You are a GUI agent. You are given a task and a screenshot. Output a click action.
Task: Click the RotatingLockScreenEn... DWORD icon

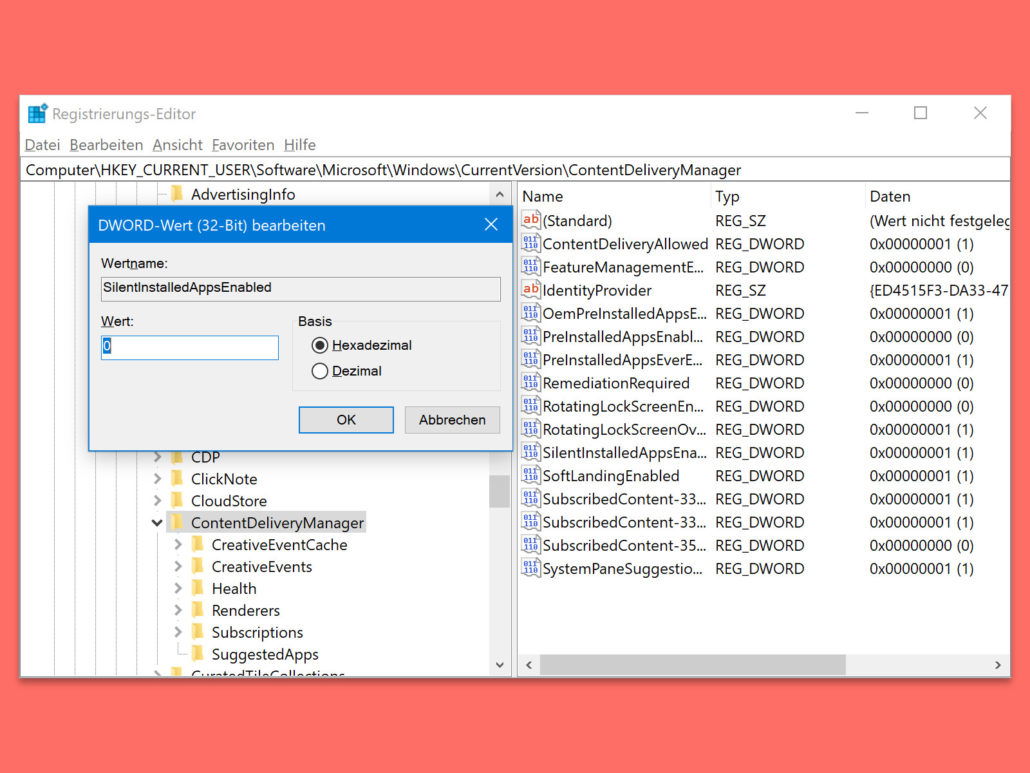531,405
